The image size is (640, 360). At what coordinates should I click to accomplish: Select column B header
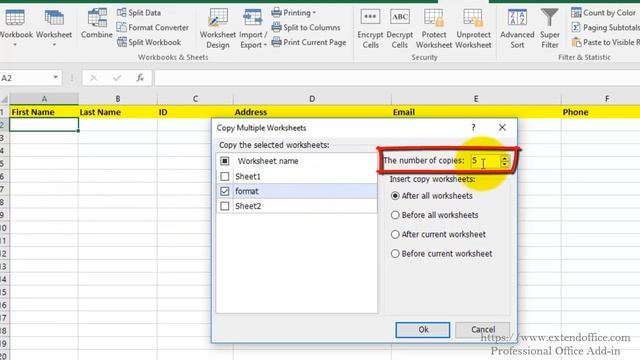(x=118, y=99)
